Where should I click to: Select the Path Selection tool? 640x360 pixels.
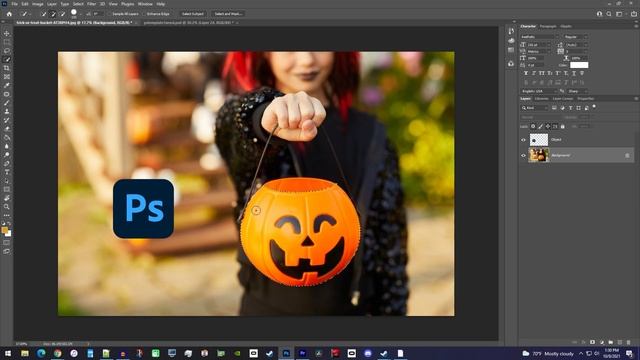pyautogui.click(x=7, y=181)
